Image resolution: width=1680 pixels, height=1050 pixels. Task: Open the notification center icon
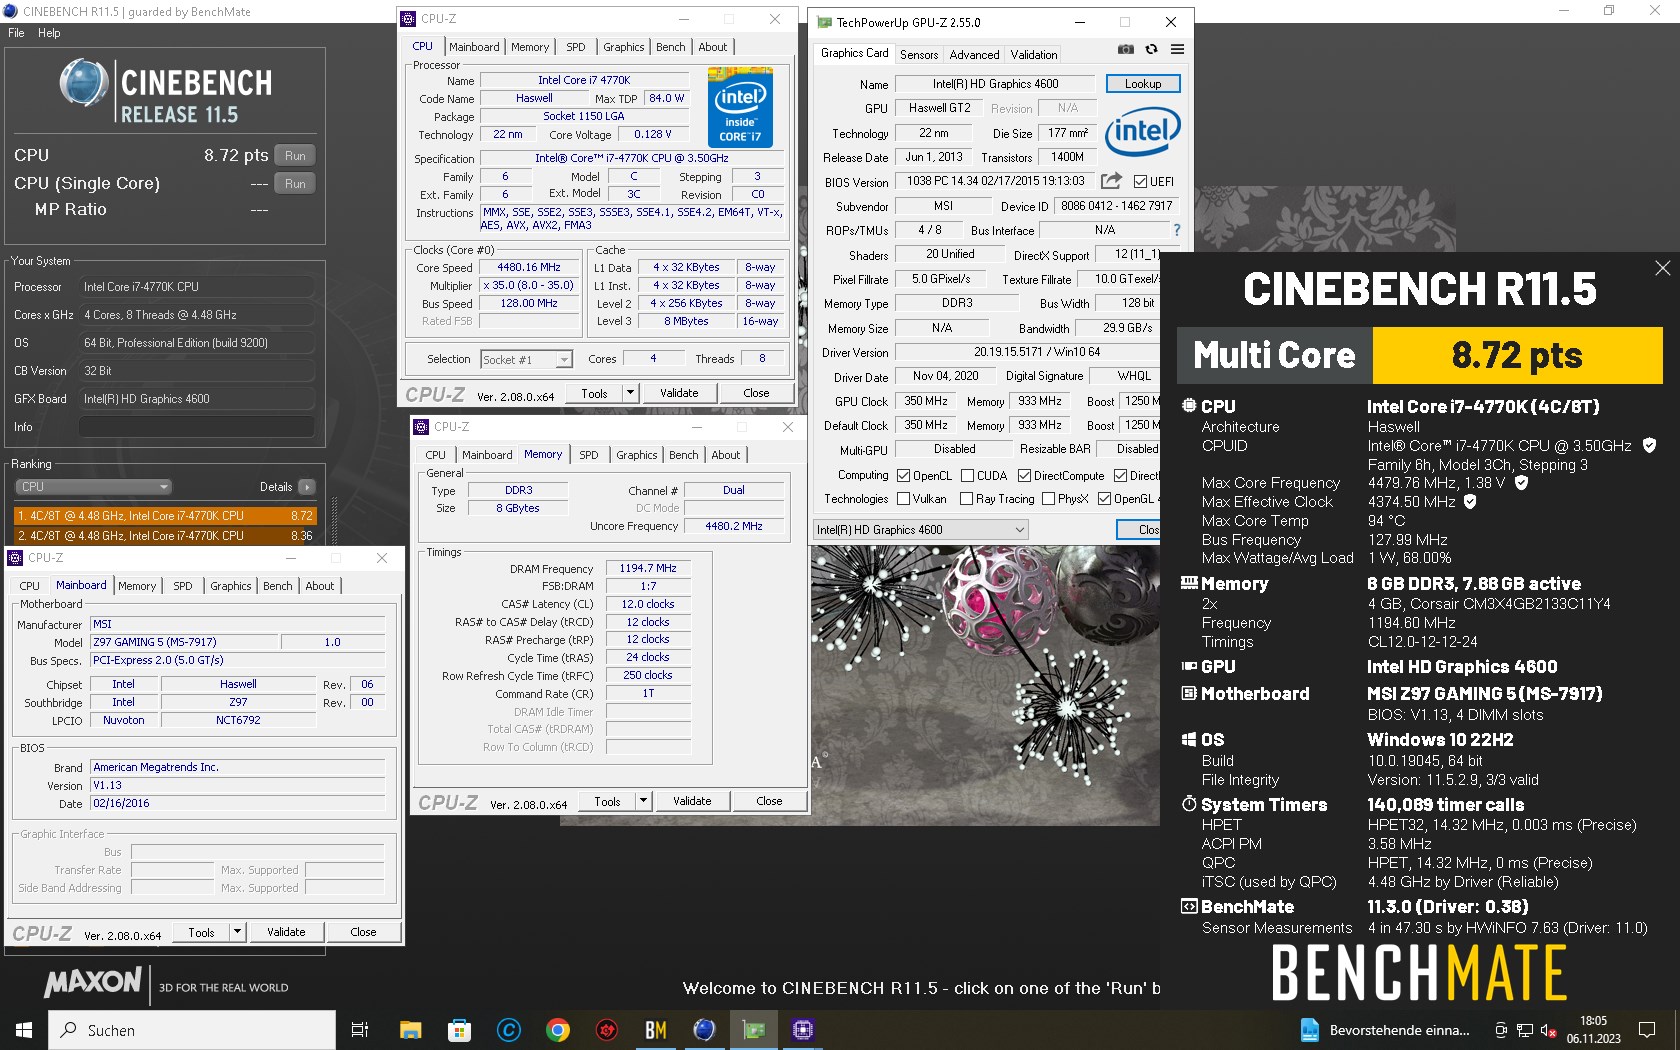(x=1646, y=1030)
